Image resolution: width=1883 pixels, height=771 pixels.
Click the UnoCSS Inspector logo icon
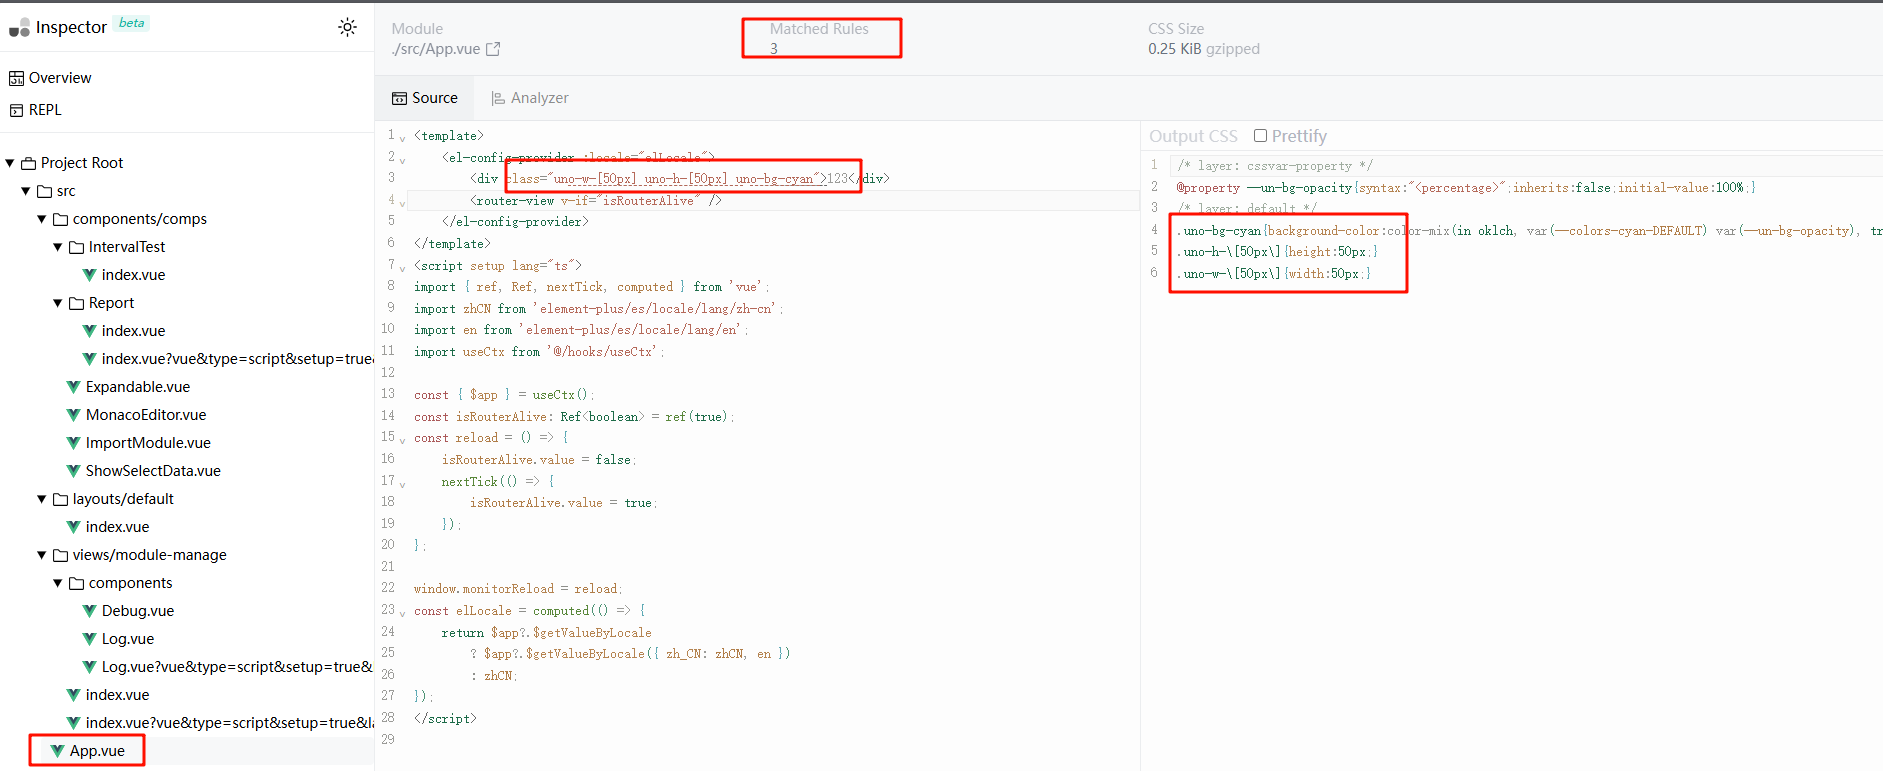pyautogui.click(x=19, y=27)
